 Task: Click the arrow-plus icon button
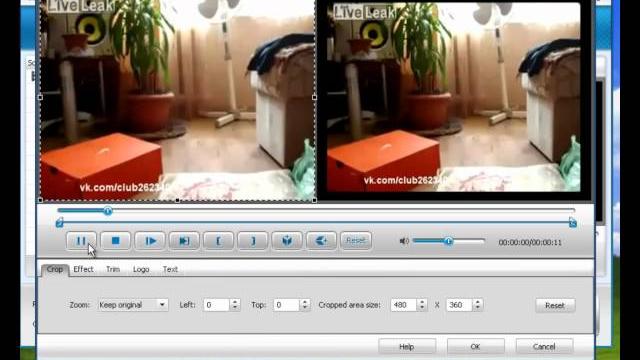point(321,241)
